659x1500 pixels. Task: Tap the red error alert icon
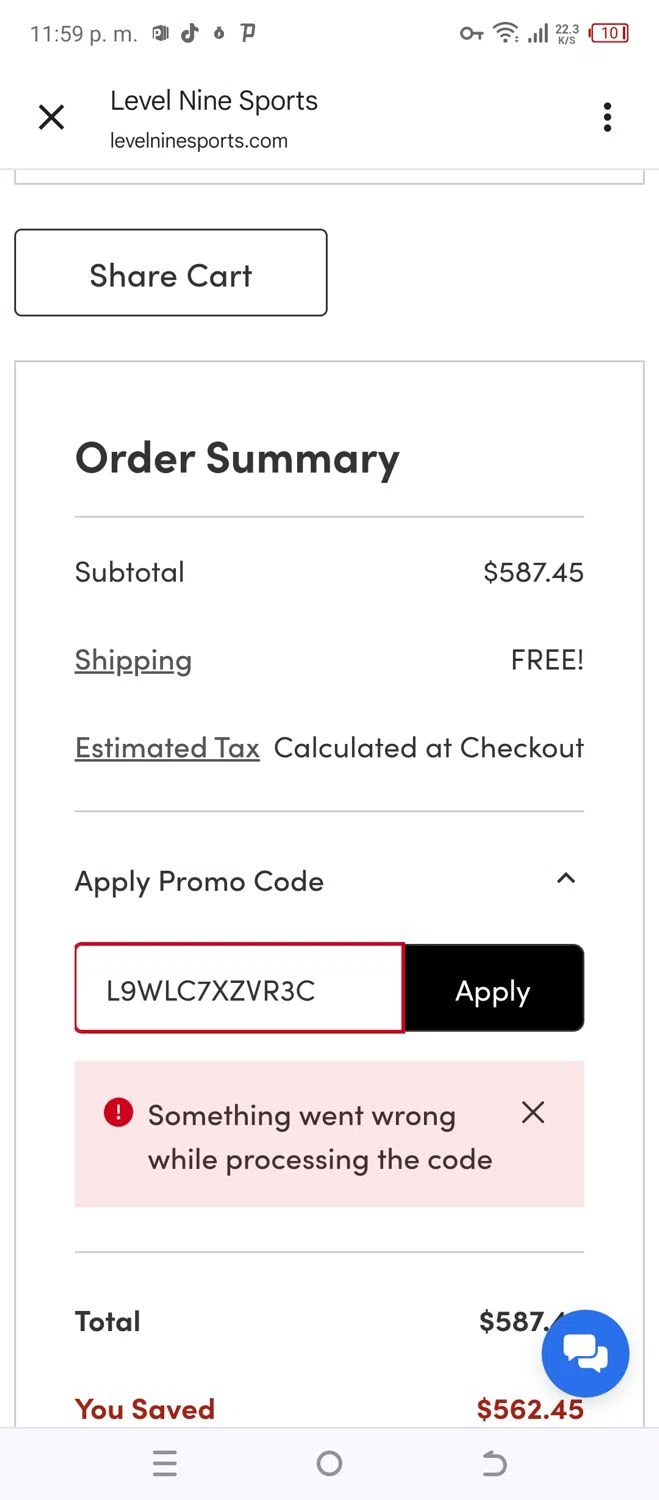(x=118, y=1112)
